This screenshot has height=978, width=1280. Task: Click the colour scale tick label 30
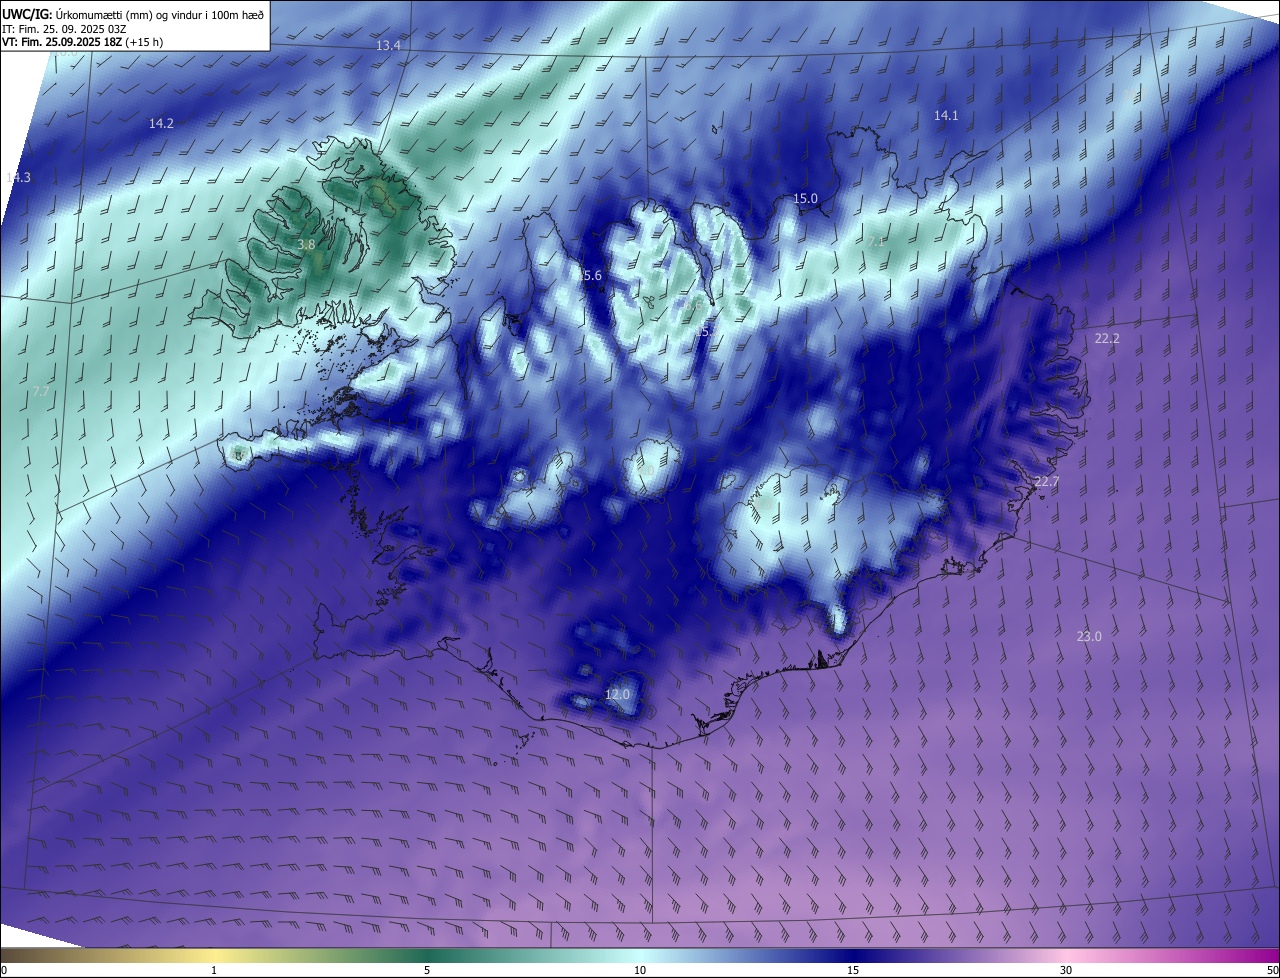[x=1066, y=970]
